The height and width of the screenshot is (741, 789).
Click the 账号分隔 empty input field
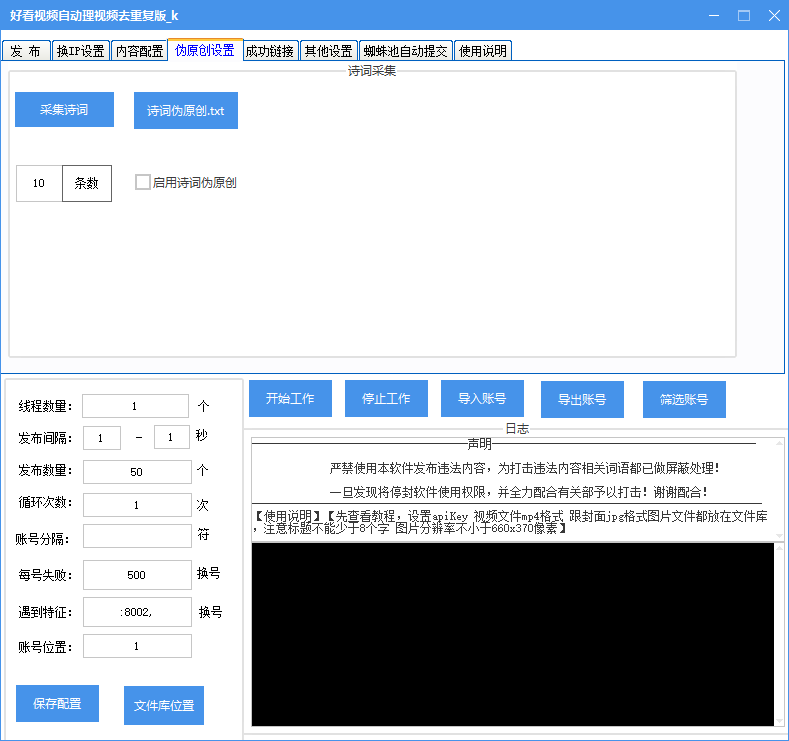point(136,537)
